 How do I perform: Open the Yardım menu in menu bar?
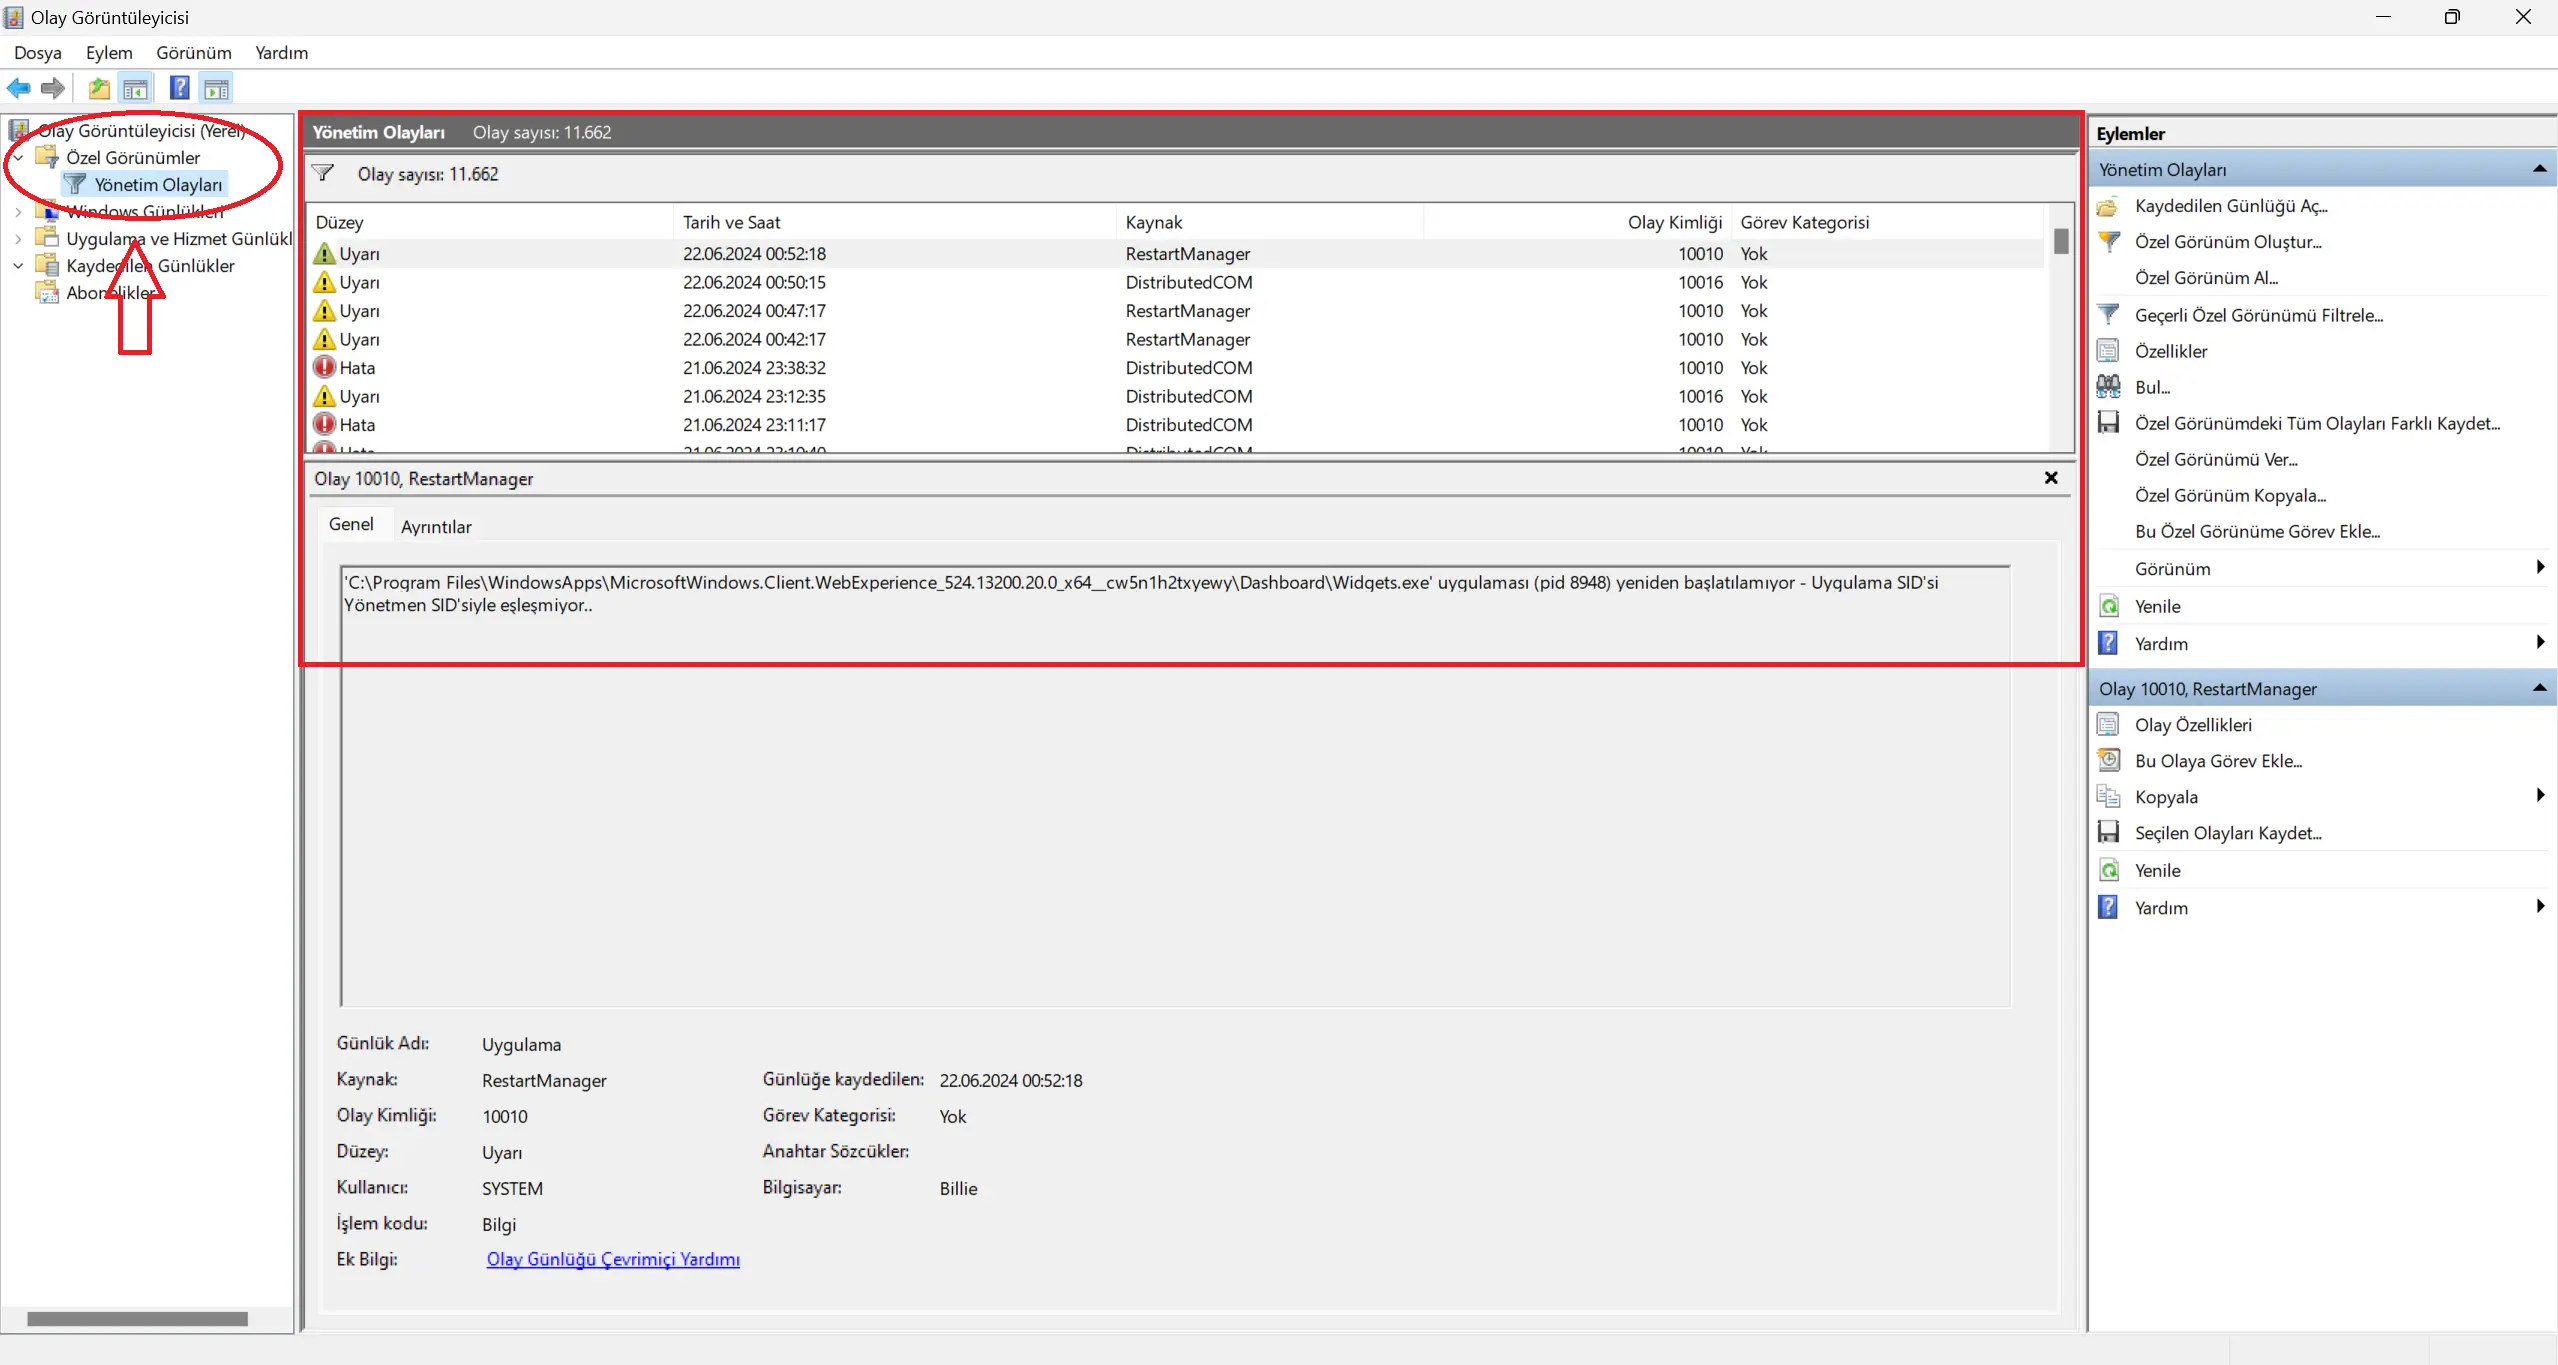[x=281, y=53]
